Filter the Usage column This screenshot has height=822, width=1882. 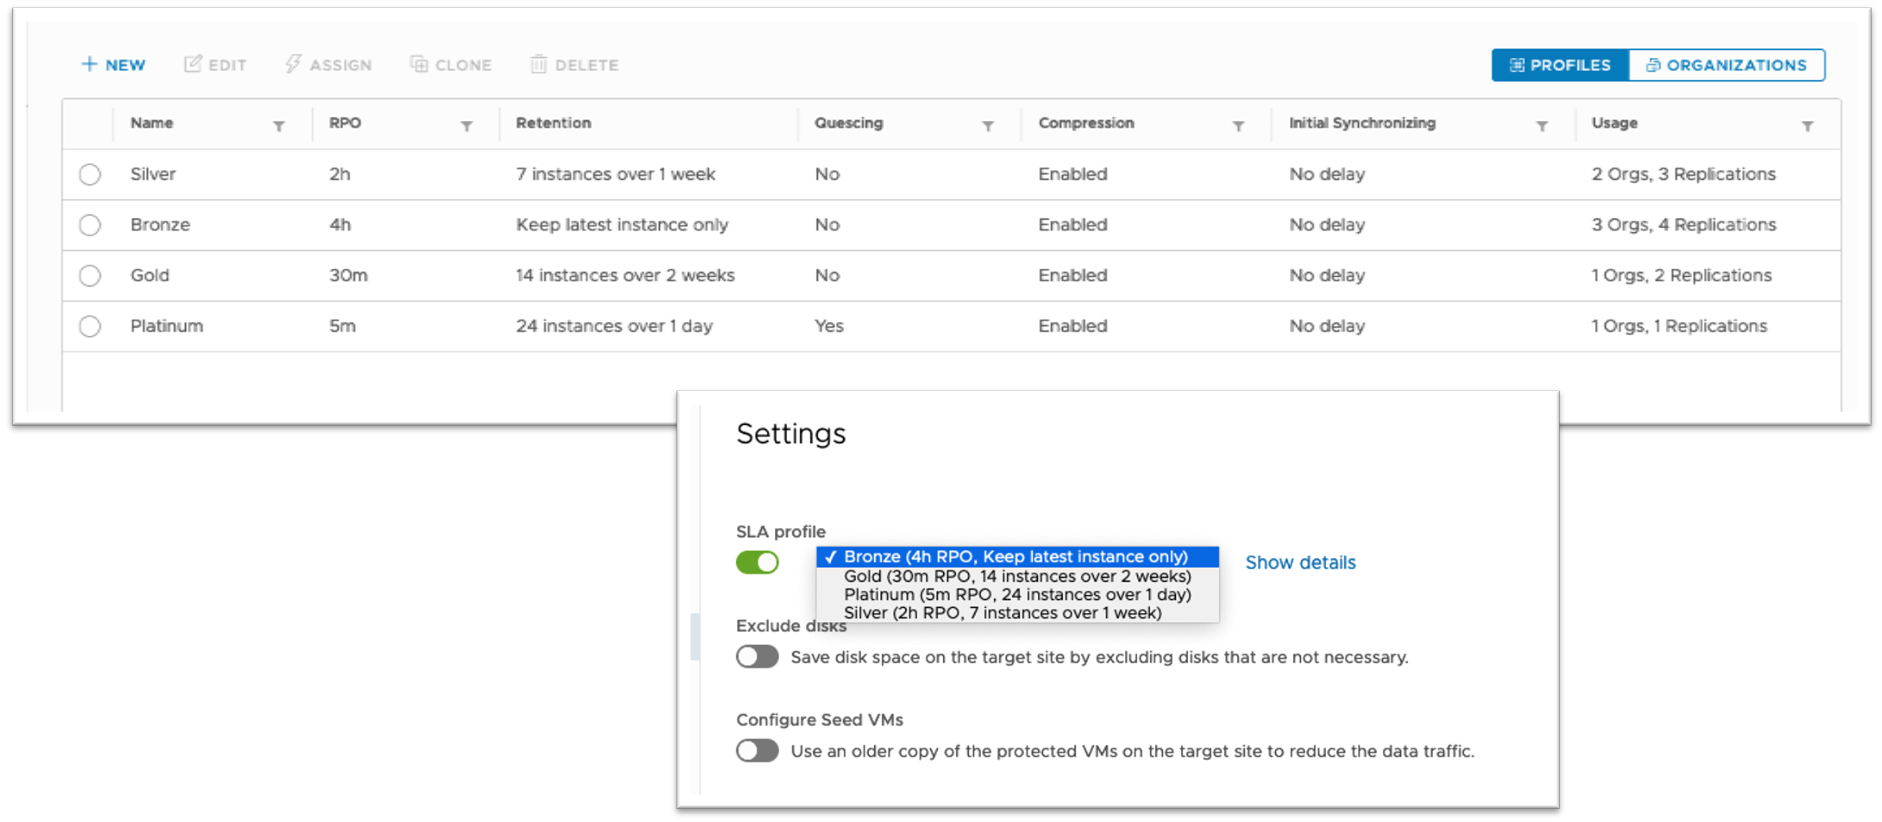[x=1807, y=126]
